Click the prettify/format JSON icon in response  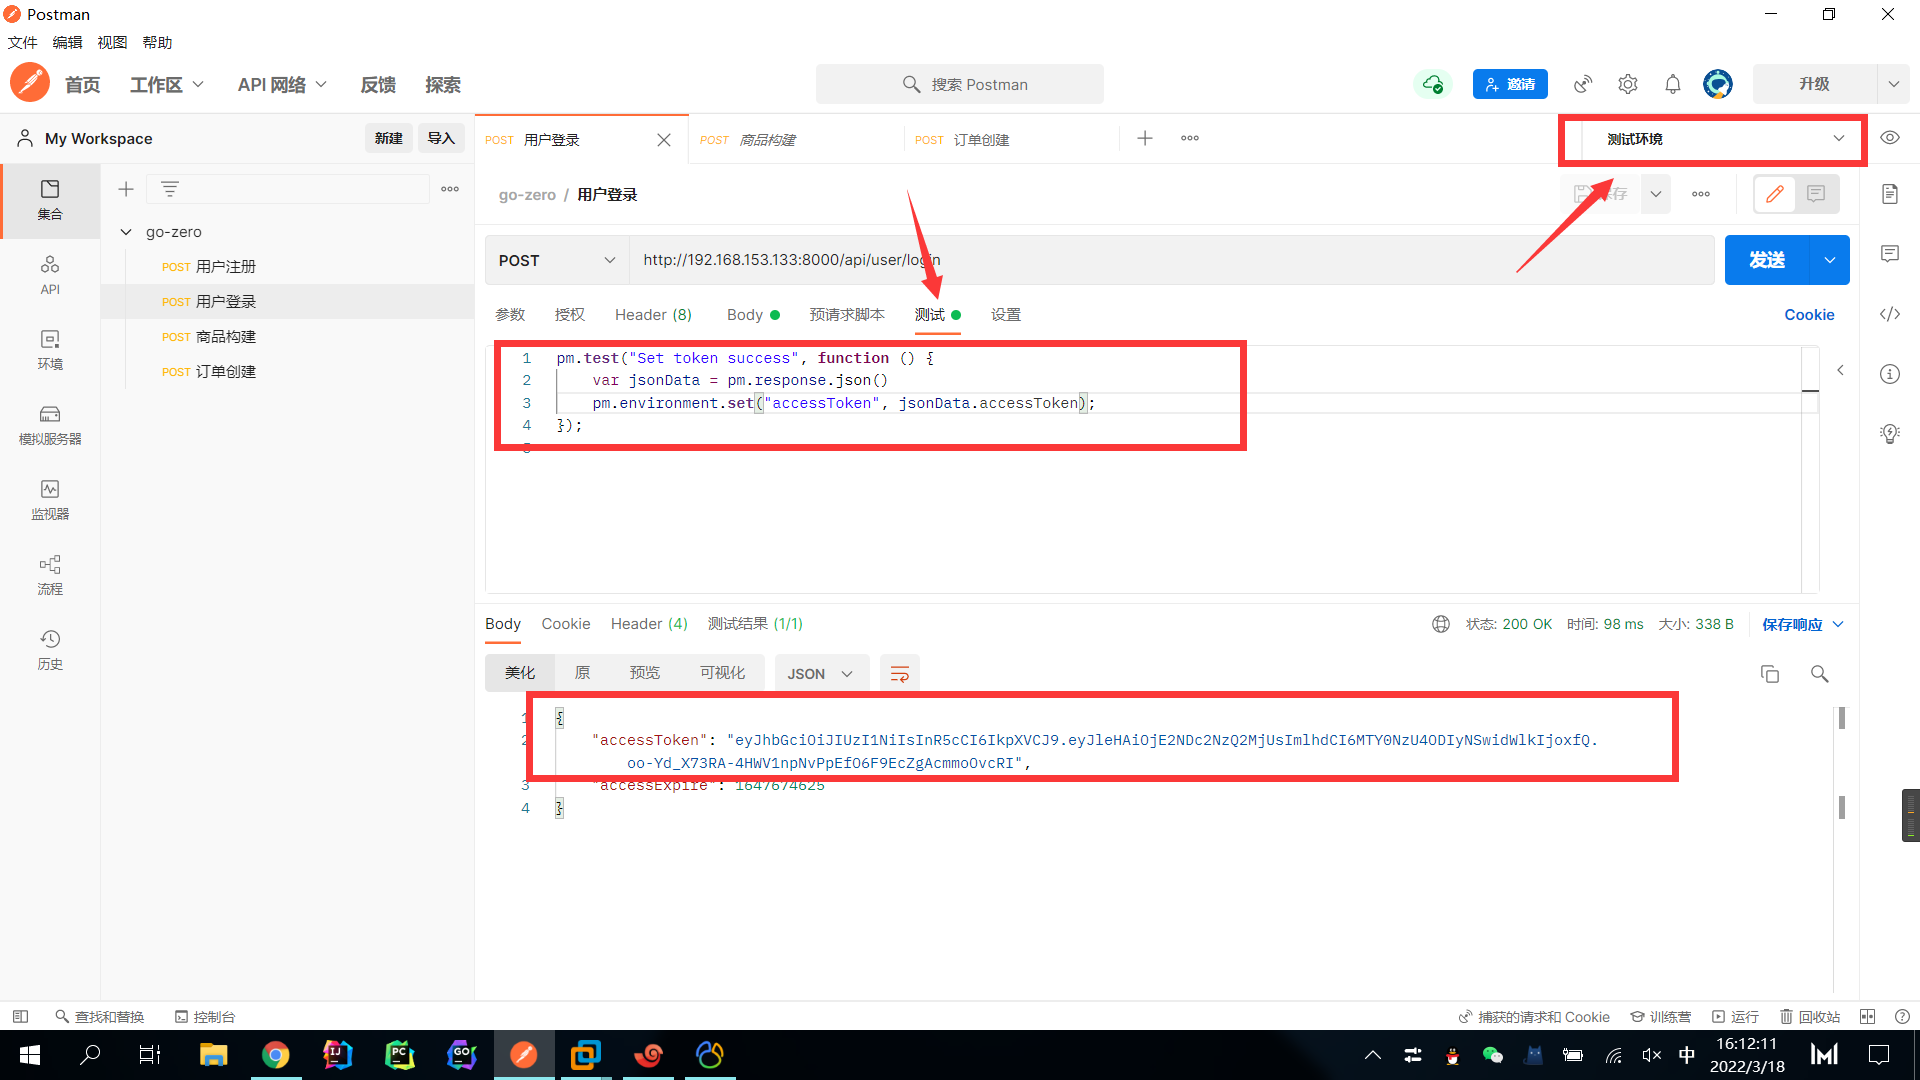(x=899, y=674)
